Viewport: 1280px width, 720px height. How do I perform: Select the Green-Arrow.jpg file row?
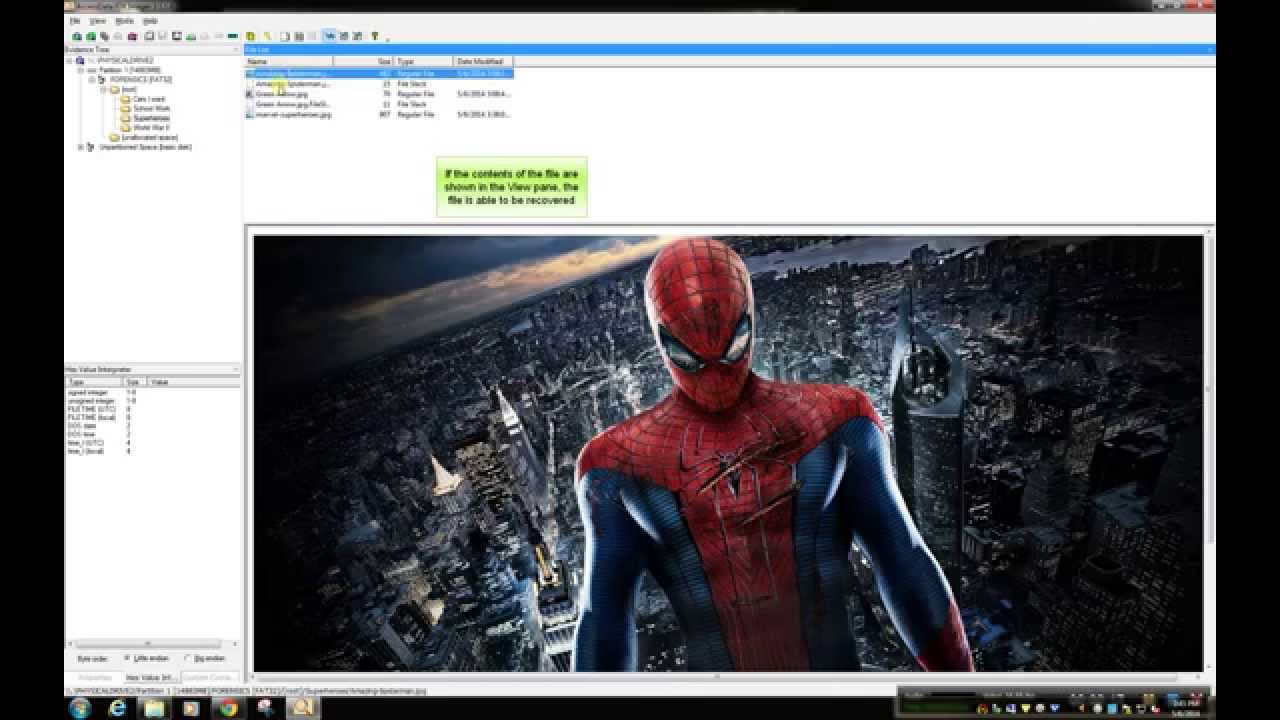379,94
